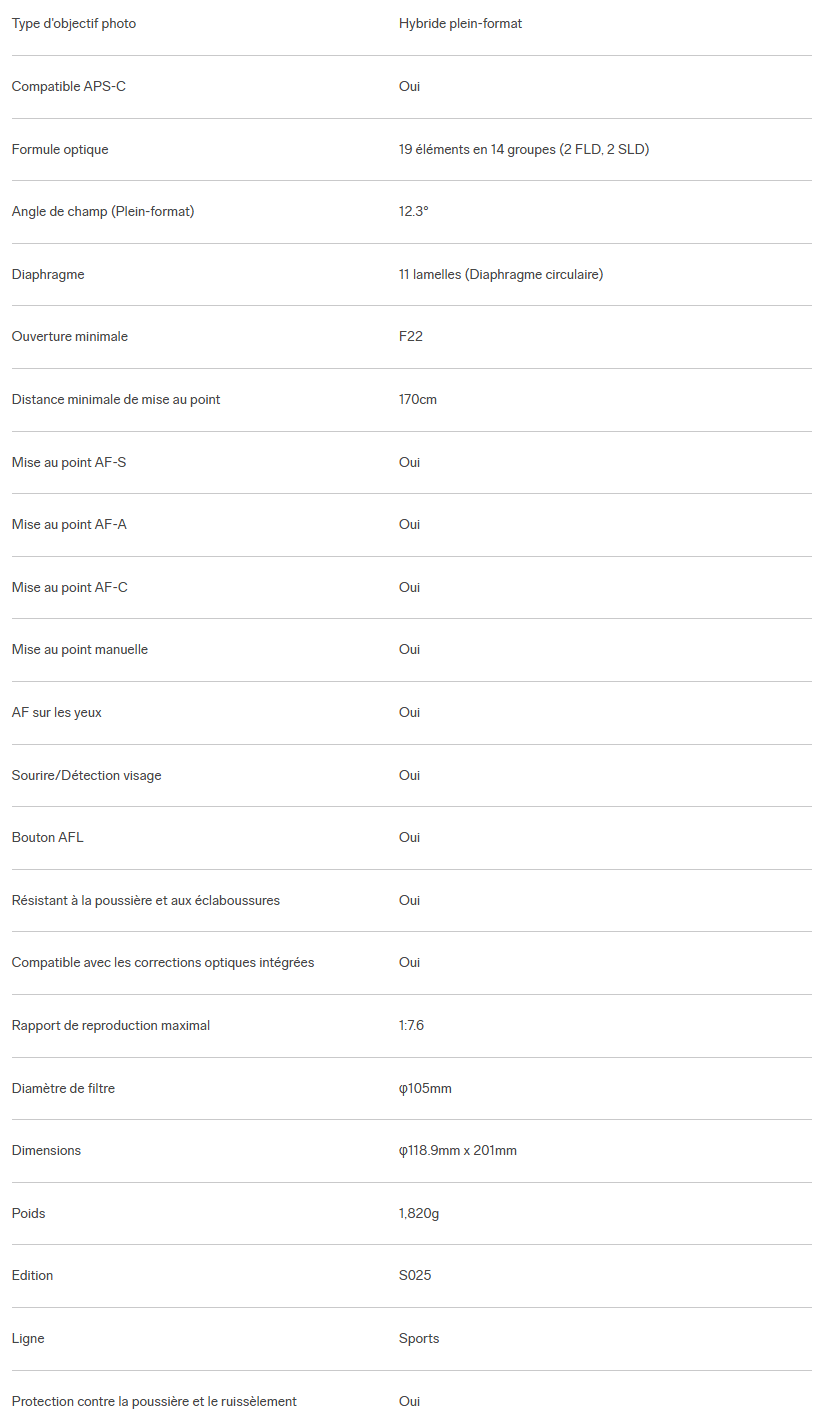Click the '170cm' minimum focus distance value
The height and width of the screenshot is (1427, 836).
(x=418, y=399)
